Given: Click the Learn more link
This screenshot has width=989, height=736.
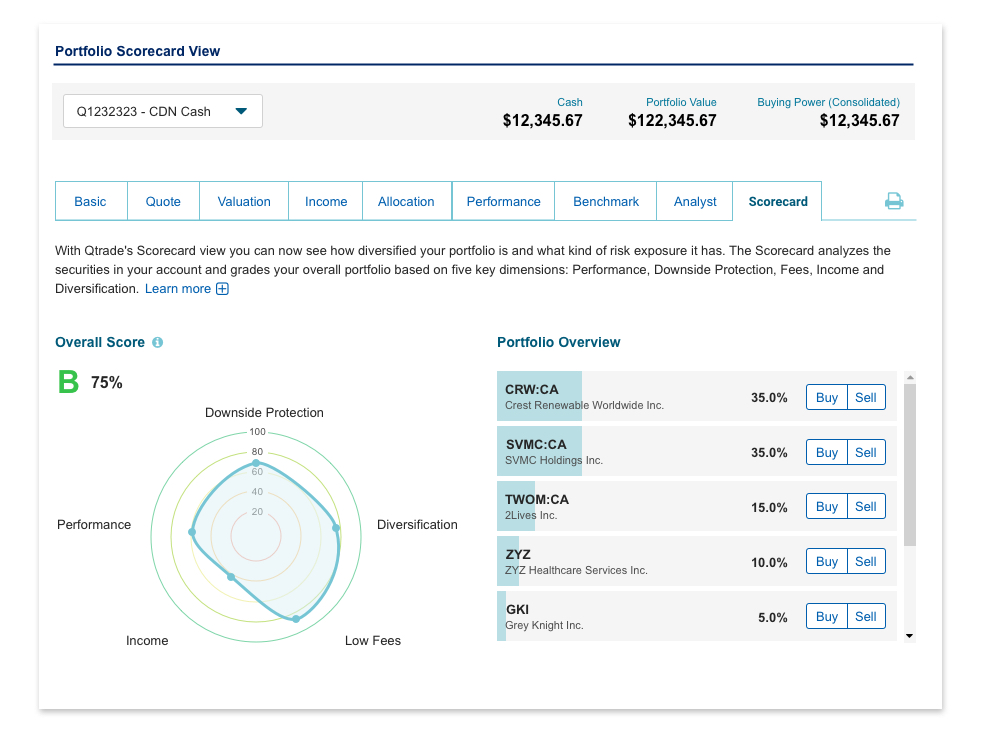Looking at the screenshot, I should (x=178, y=289).
